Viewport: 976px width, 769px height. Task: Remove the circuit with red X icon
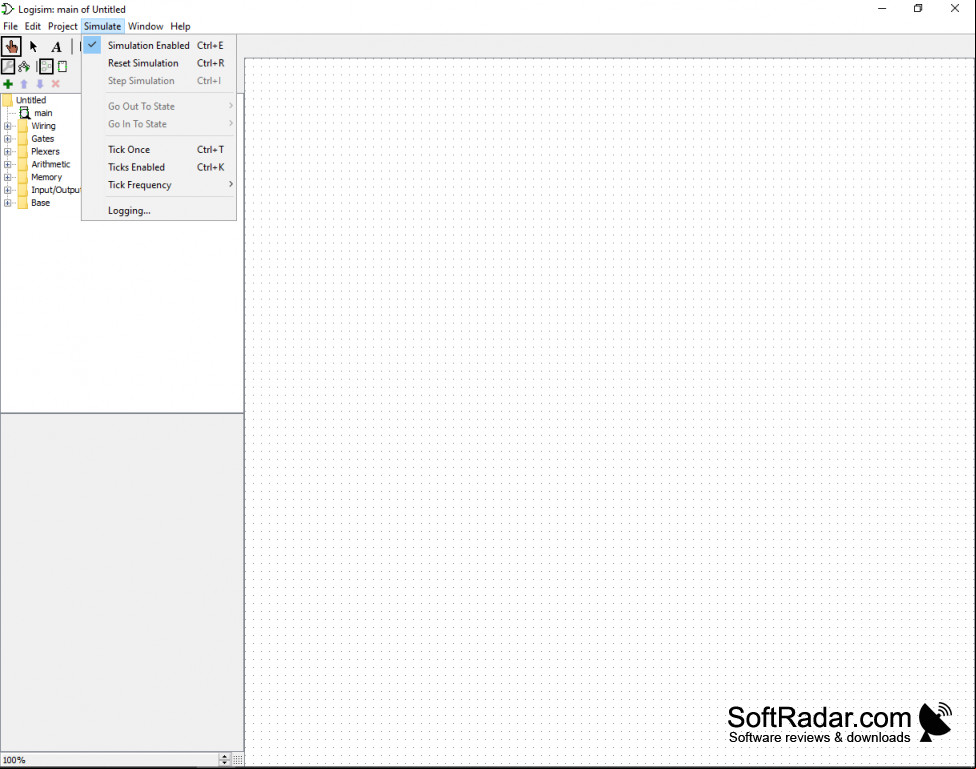[55, 83]
